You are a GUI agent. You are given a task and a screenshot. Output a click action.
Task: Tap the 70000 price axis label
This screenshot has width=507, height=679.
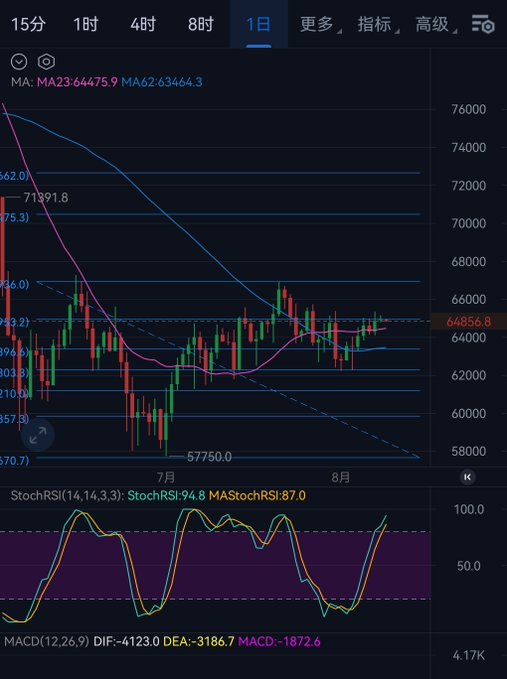tap(468, 223)
